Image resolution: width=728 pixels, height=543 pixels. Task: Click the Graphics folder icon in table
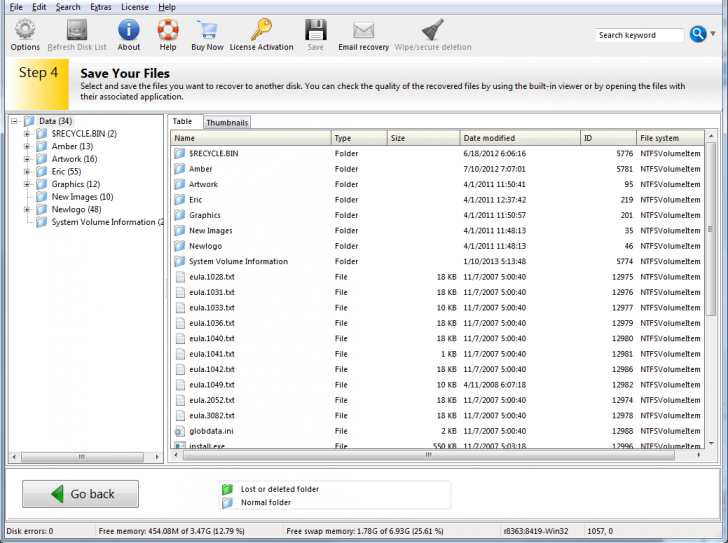180,215
